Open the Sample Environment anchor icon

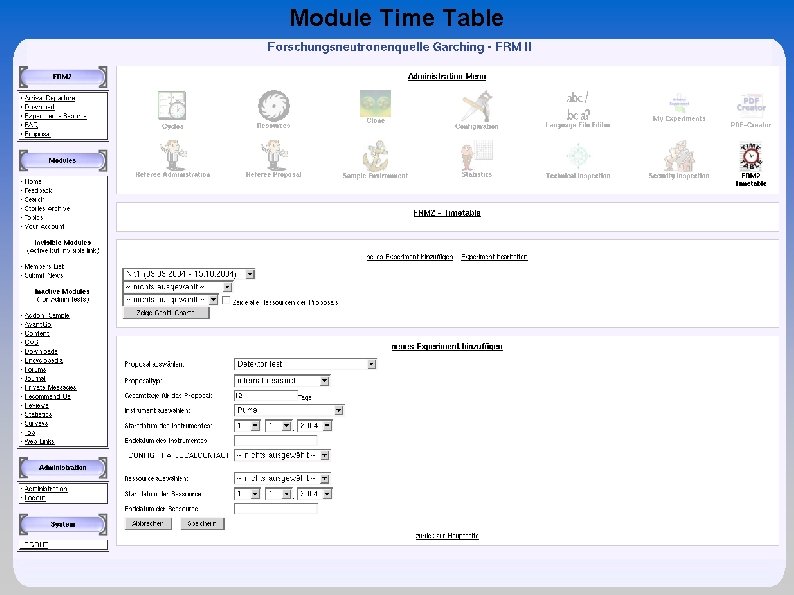(375, 155)
